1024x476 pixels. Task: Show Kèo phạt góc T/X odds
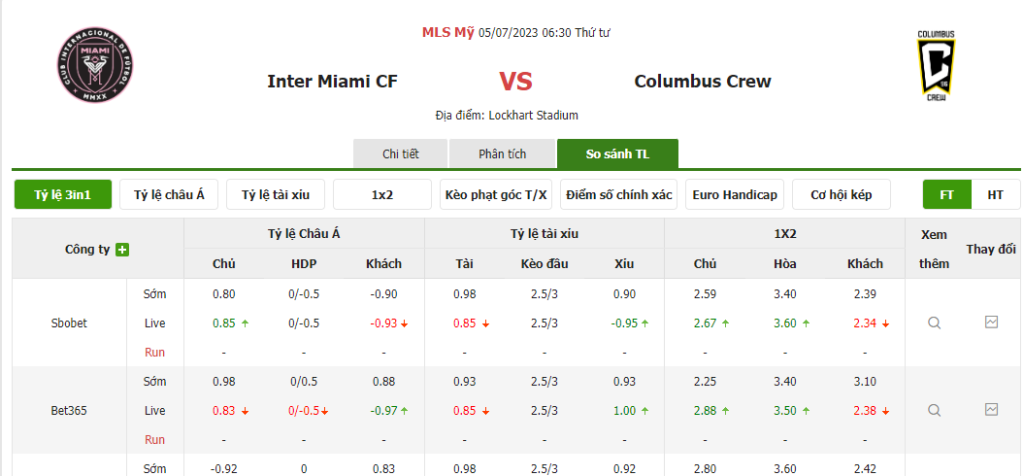click(496, 195)
